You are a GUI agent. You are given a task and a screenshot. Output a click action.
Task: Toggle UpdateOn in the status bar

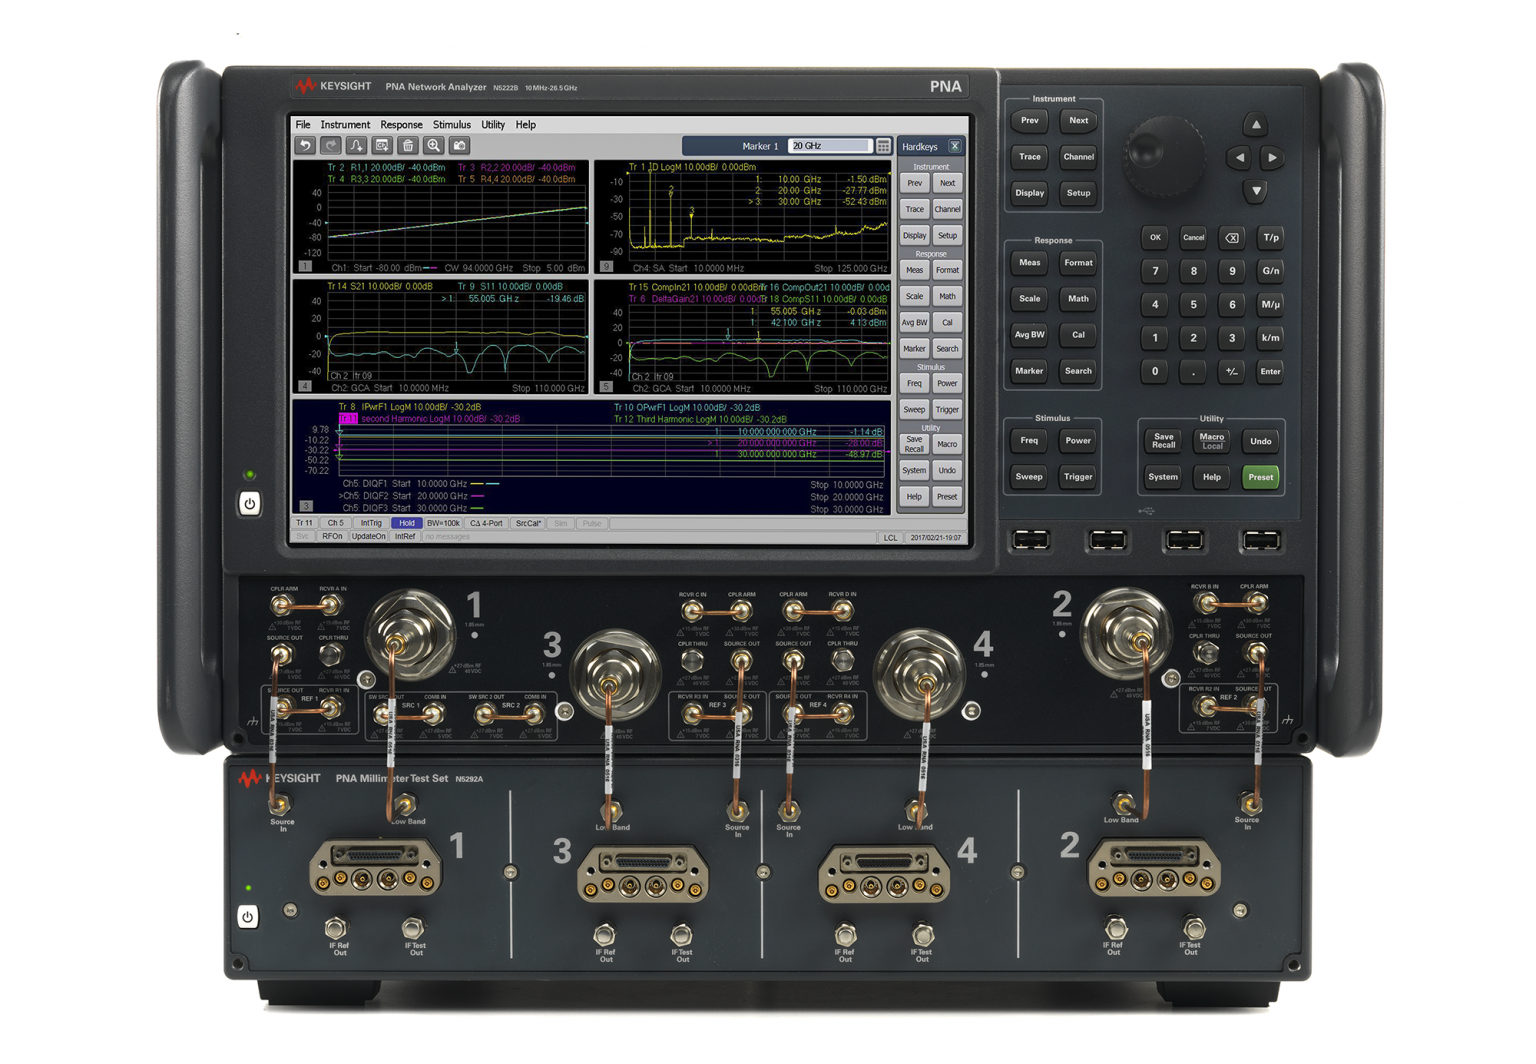point(368,537)
